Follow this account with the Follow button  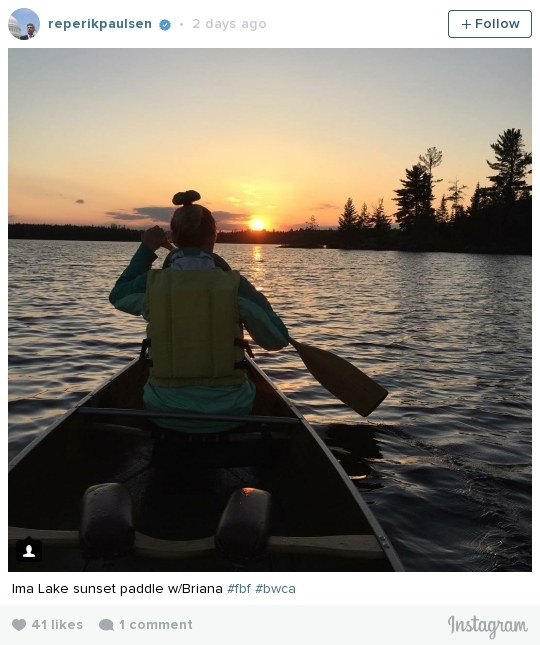pyautogui.click(x=490, y=24)
